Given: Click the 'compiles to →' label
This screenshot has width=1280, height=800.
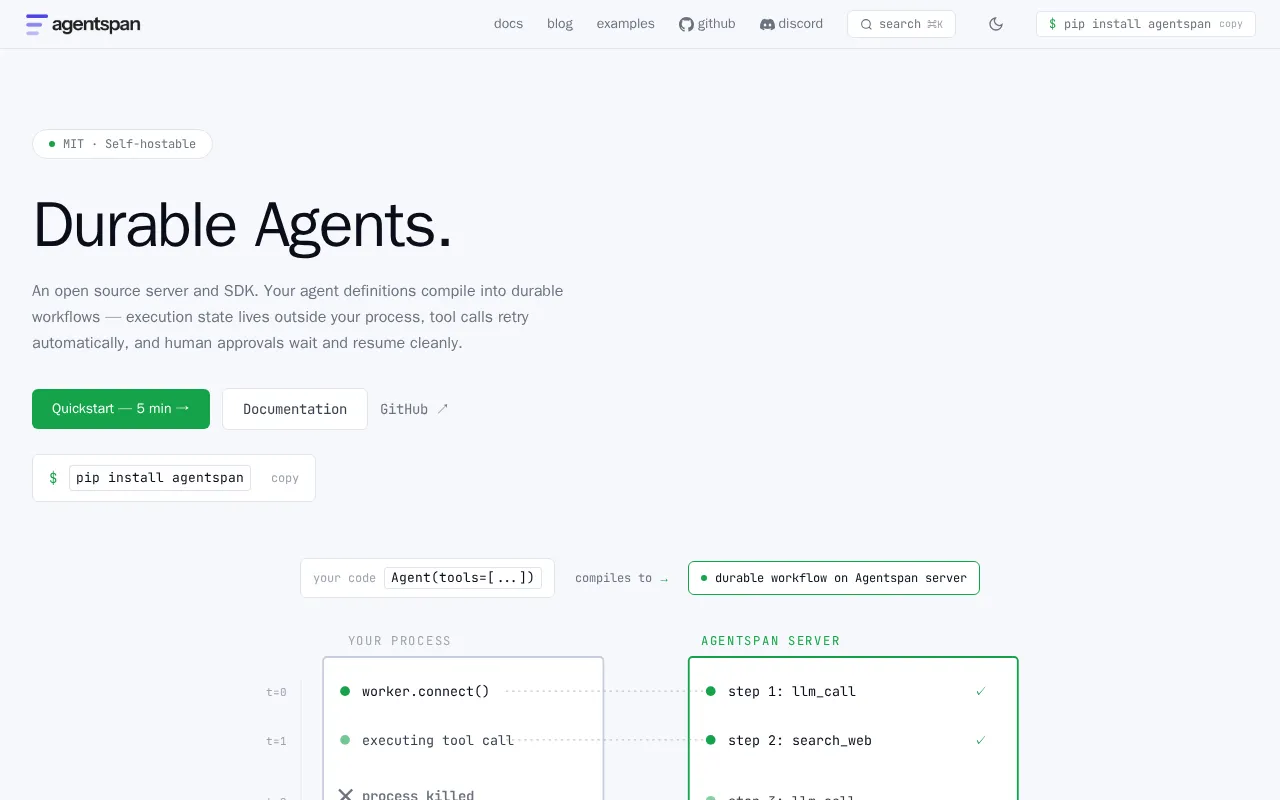Looking at the screenshot, I should (621, 578).
